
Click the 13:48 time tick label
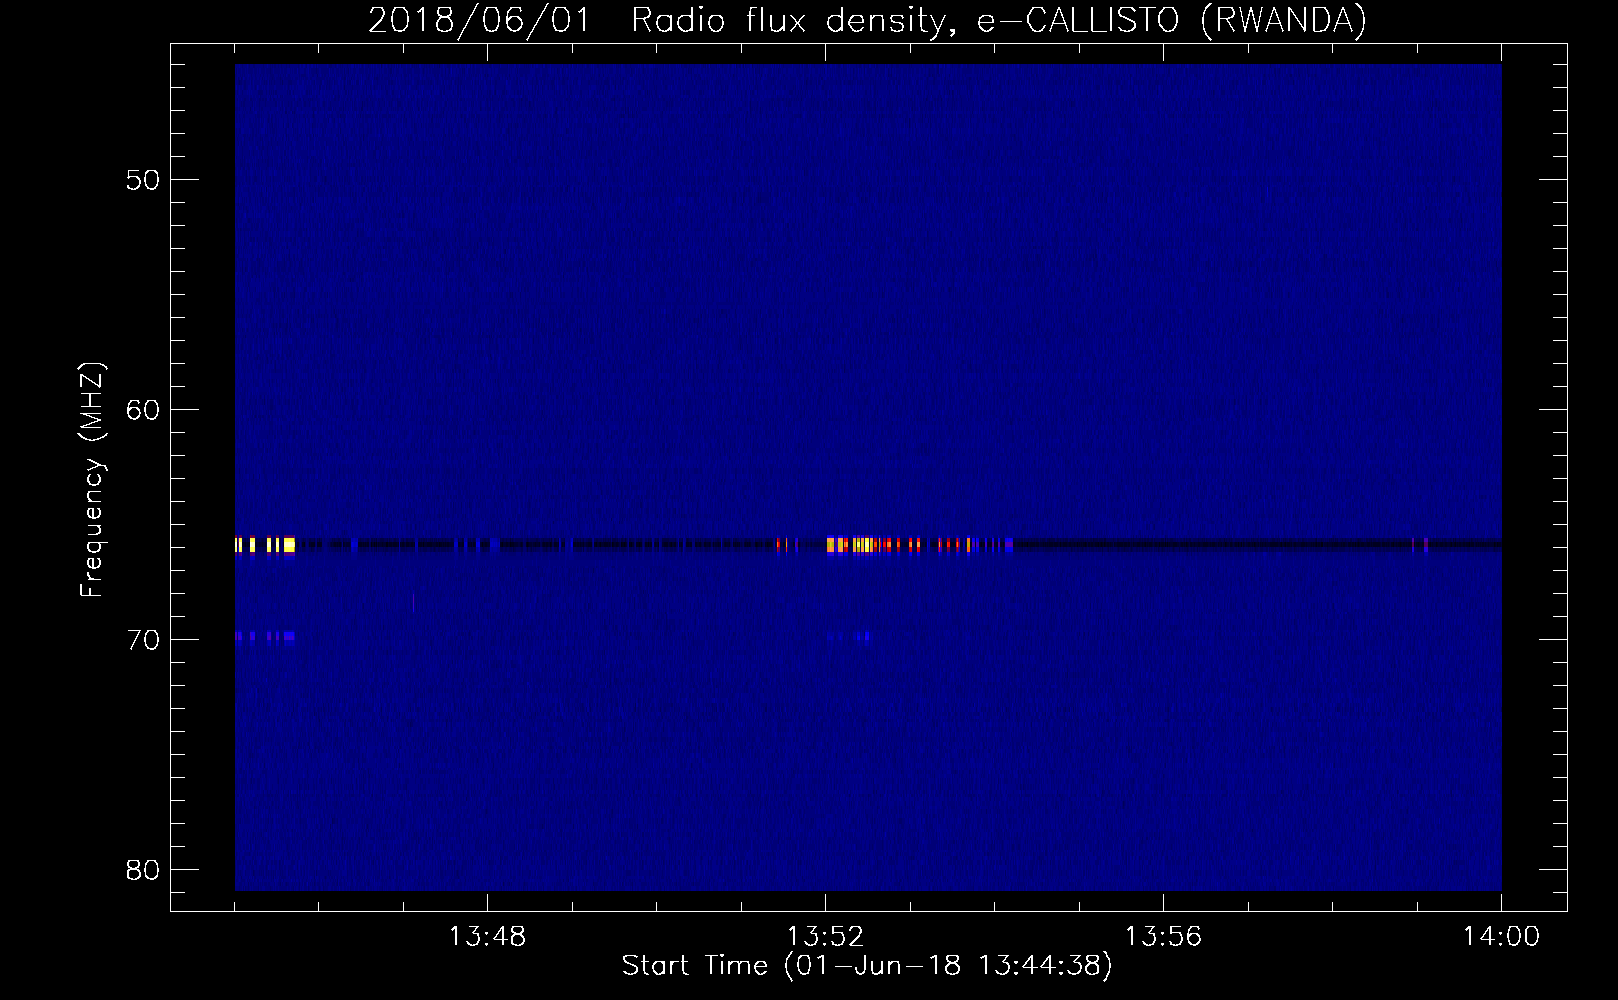point(487,937)
